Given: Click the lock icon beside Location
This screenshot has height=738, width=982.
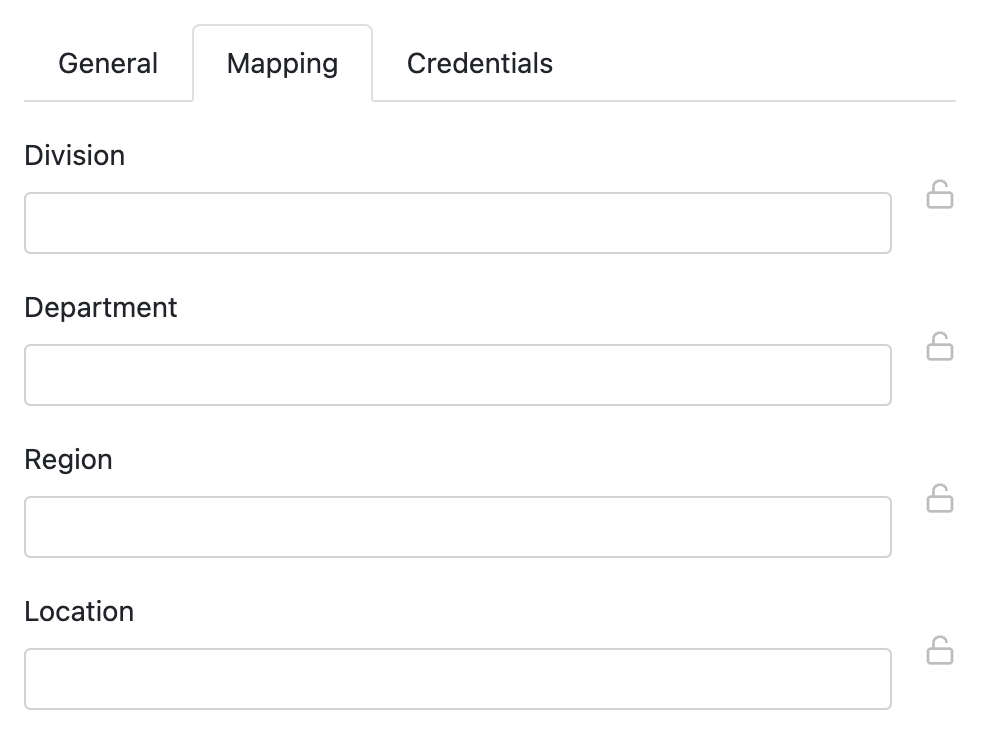Looking at the screenshot, I should [939, 651].
